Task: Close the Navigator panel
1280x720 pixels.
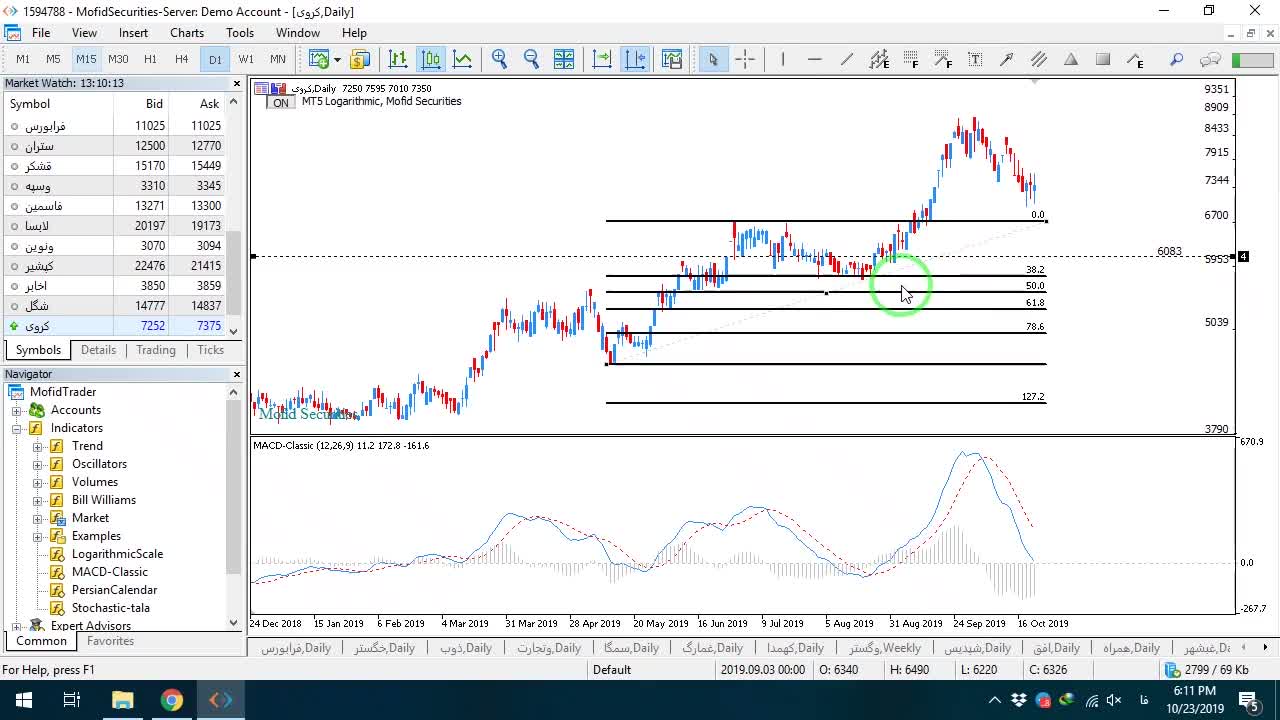Action: [x=236, y=374]
